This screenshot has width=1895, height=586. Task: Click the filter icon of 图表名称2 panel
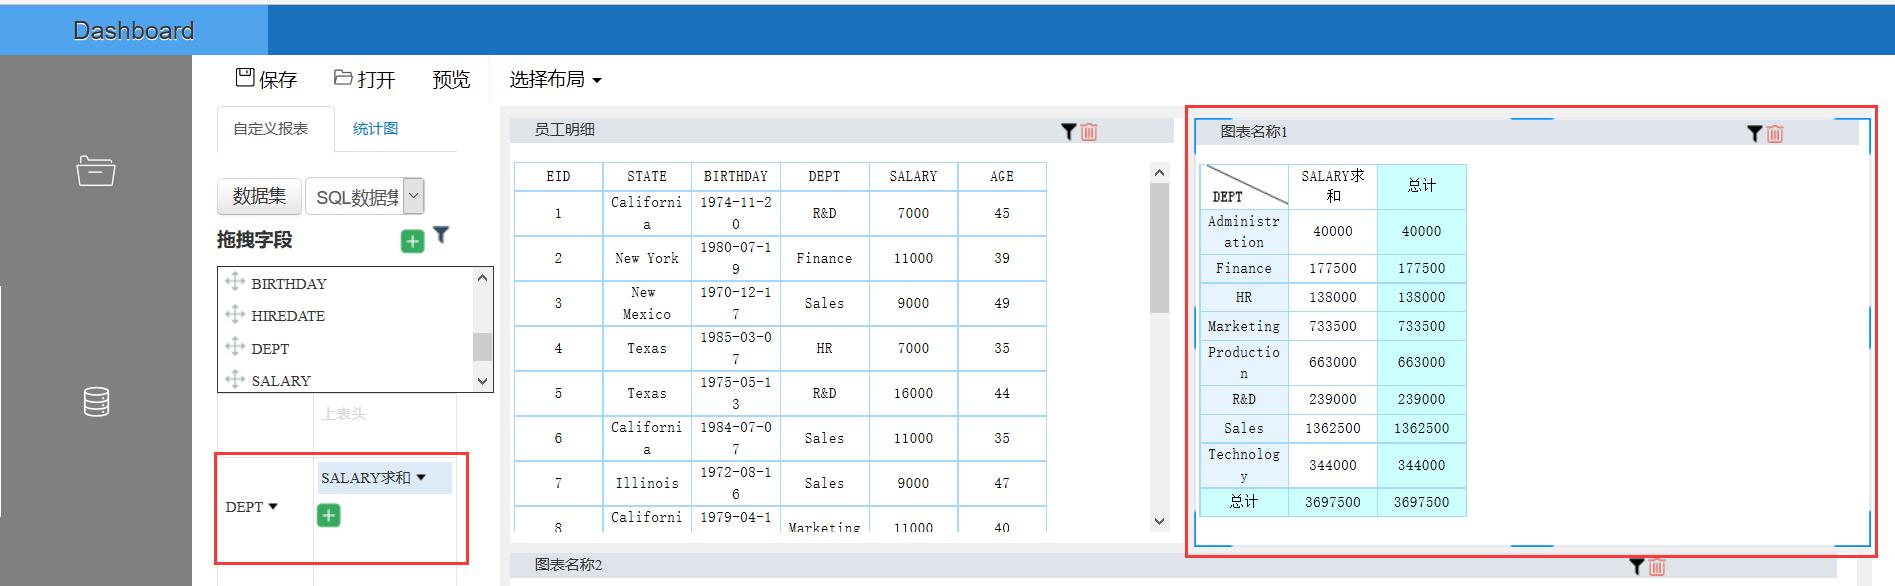[1636, 566]
